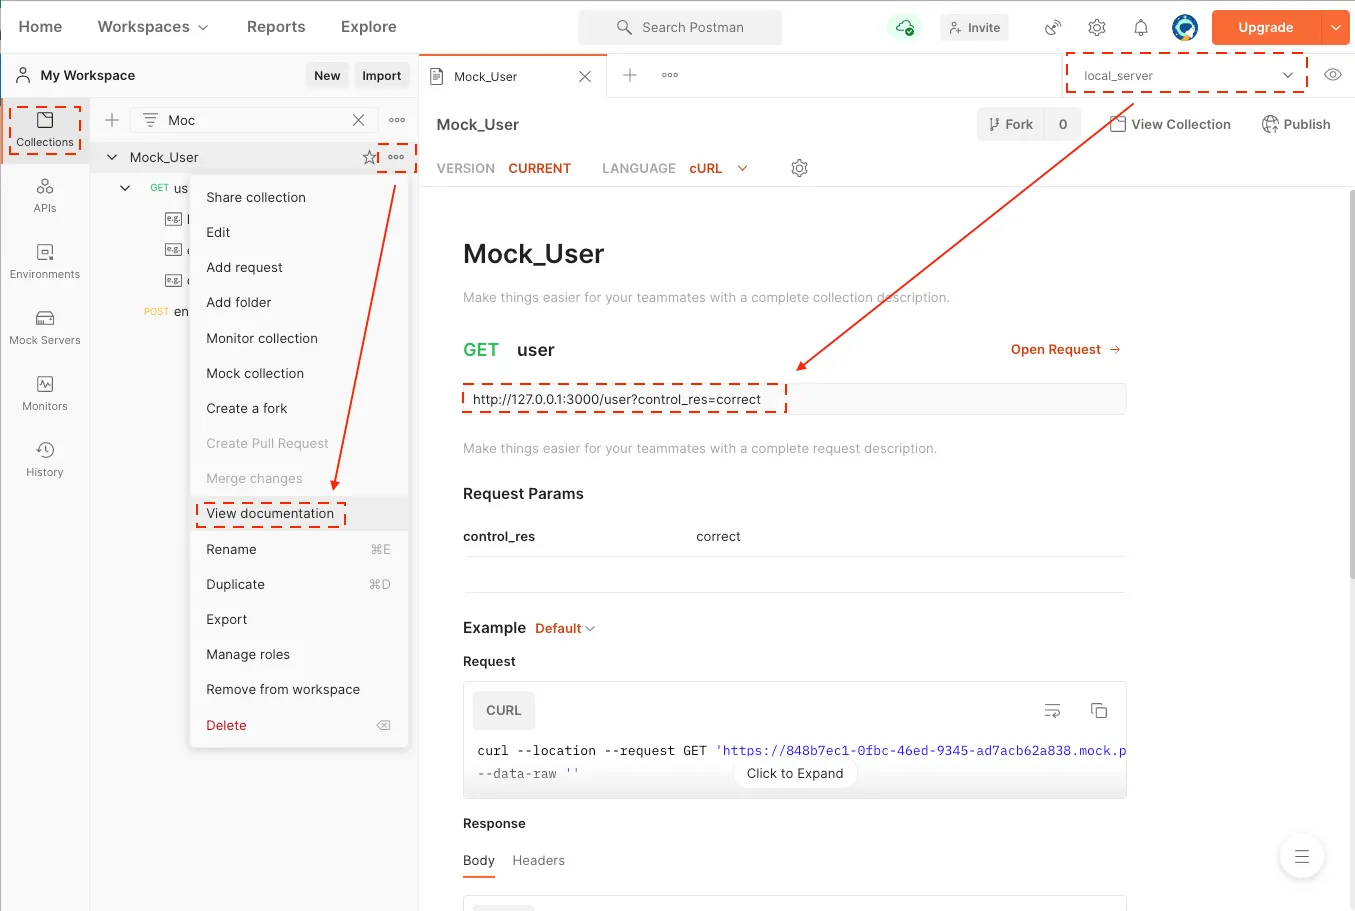This screenshot has width=1355, height=911.
Task: Click the cloud sync status icon
Action: point(905,27)
